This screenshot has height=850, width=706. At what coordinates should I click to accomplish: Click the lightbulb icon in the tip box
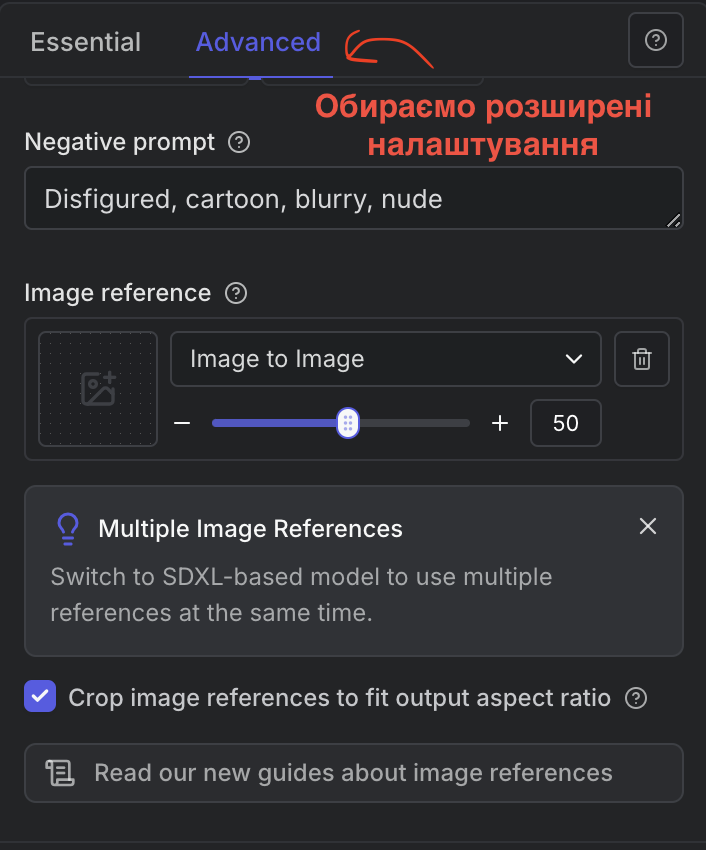(67, 528)
